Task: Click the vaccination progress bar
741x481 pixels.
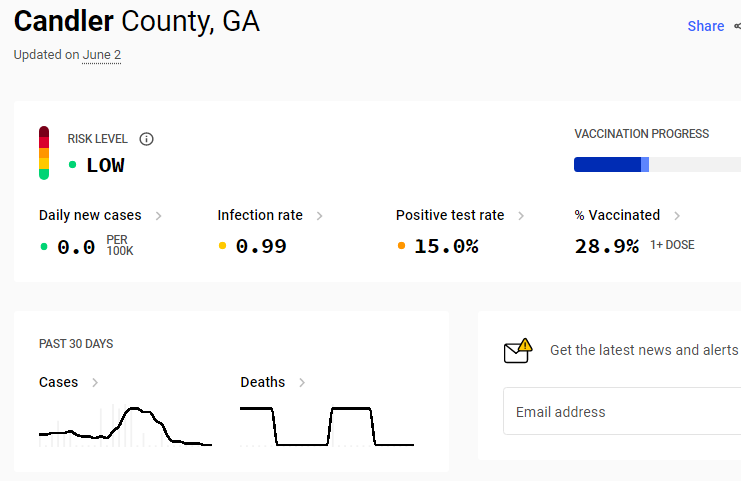Action: click(657, 164)
